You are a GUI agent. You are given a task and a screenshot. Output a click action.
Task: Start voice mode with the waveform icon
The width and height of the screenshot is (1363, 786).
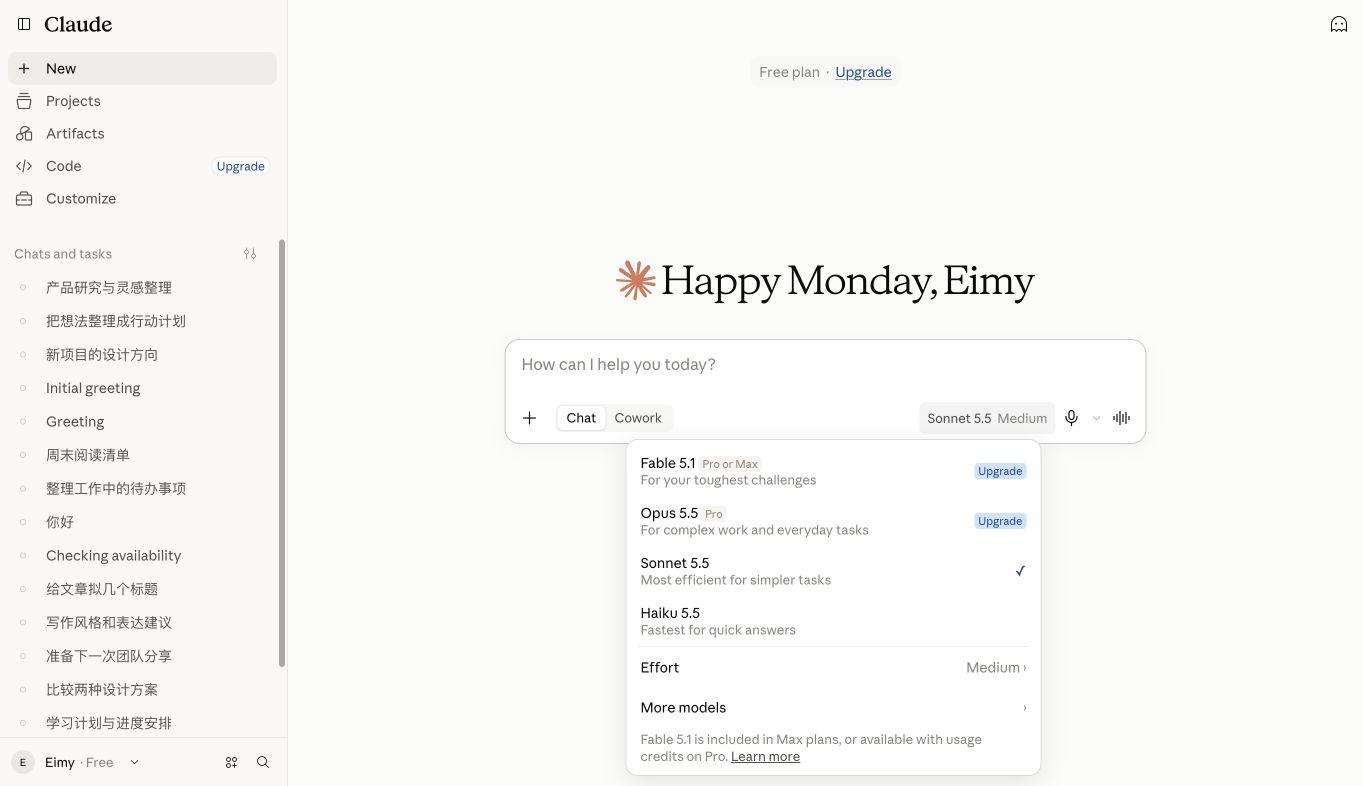click(x=1121, y=418)
